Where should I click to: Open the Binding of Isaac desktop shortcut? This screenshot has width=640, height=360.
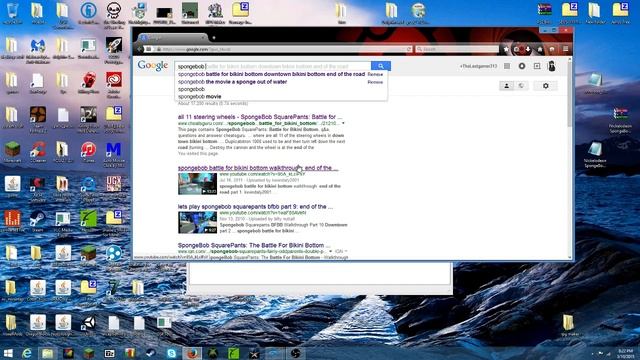click(114, 14)
